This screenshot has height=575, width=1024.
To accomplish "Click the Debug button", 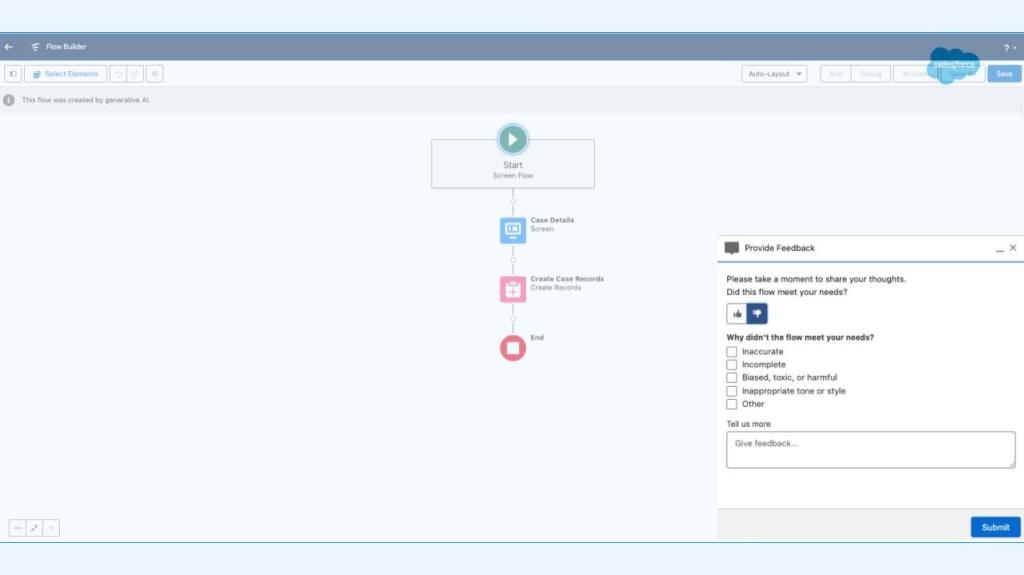I will (871, 74).
